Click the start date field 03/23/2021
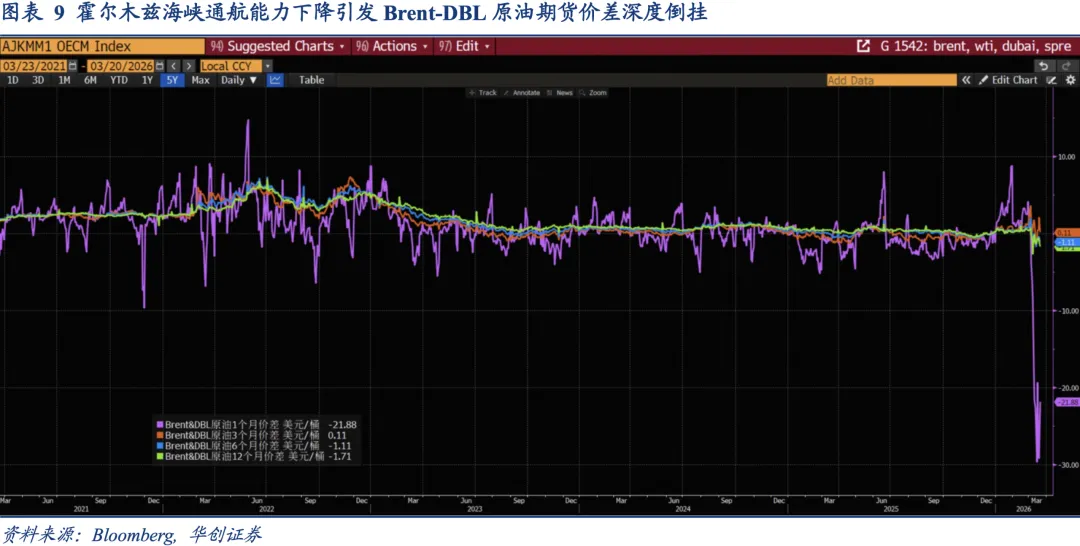The width and height of the screenshot is (1080, 546). point(34,66)
